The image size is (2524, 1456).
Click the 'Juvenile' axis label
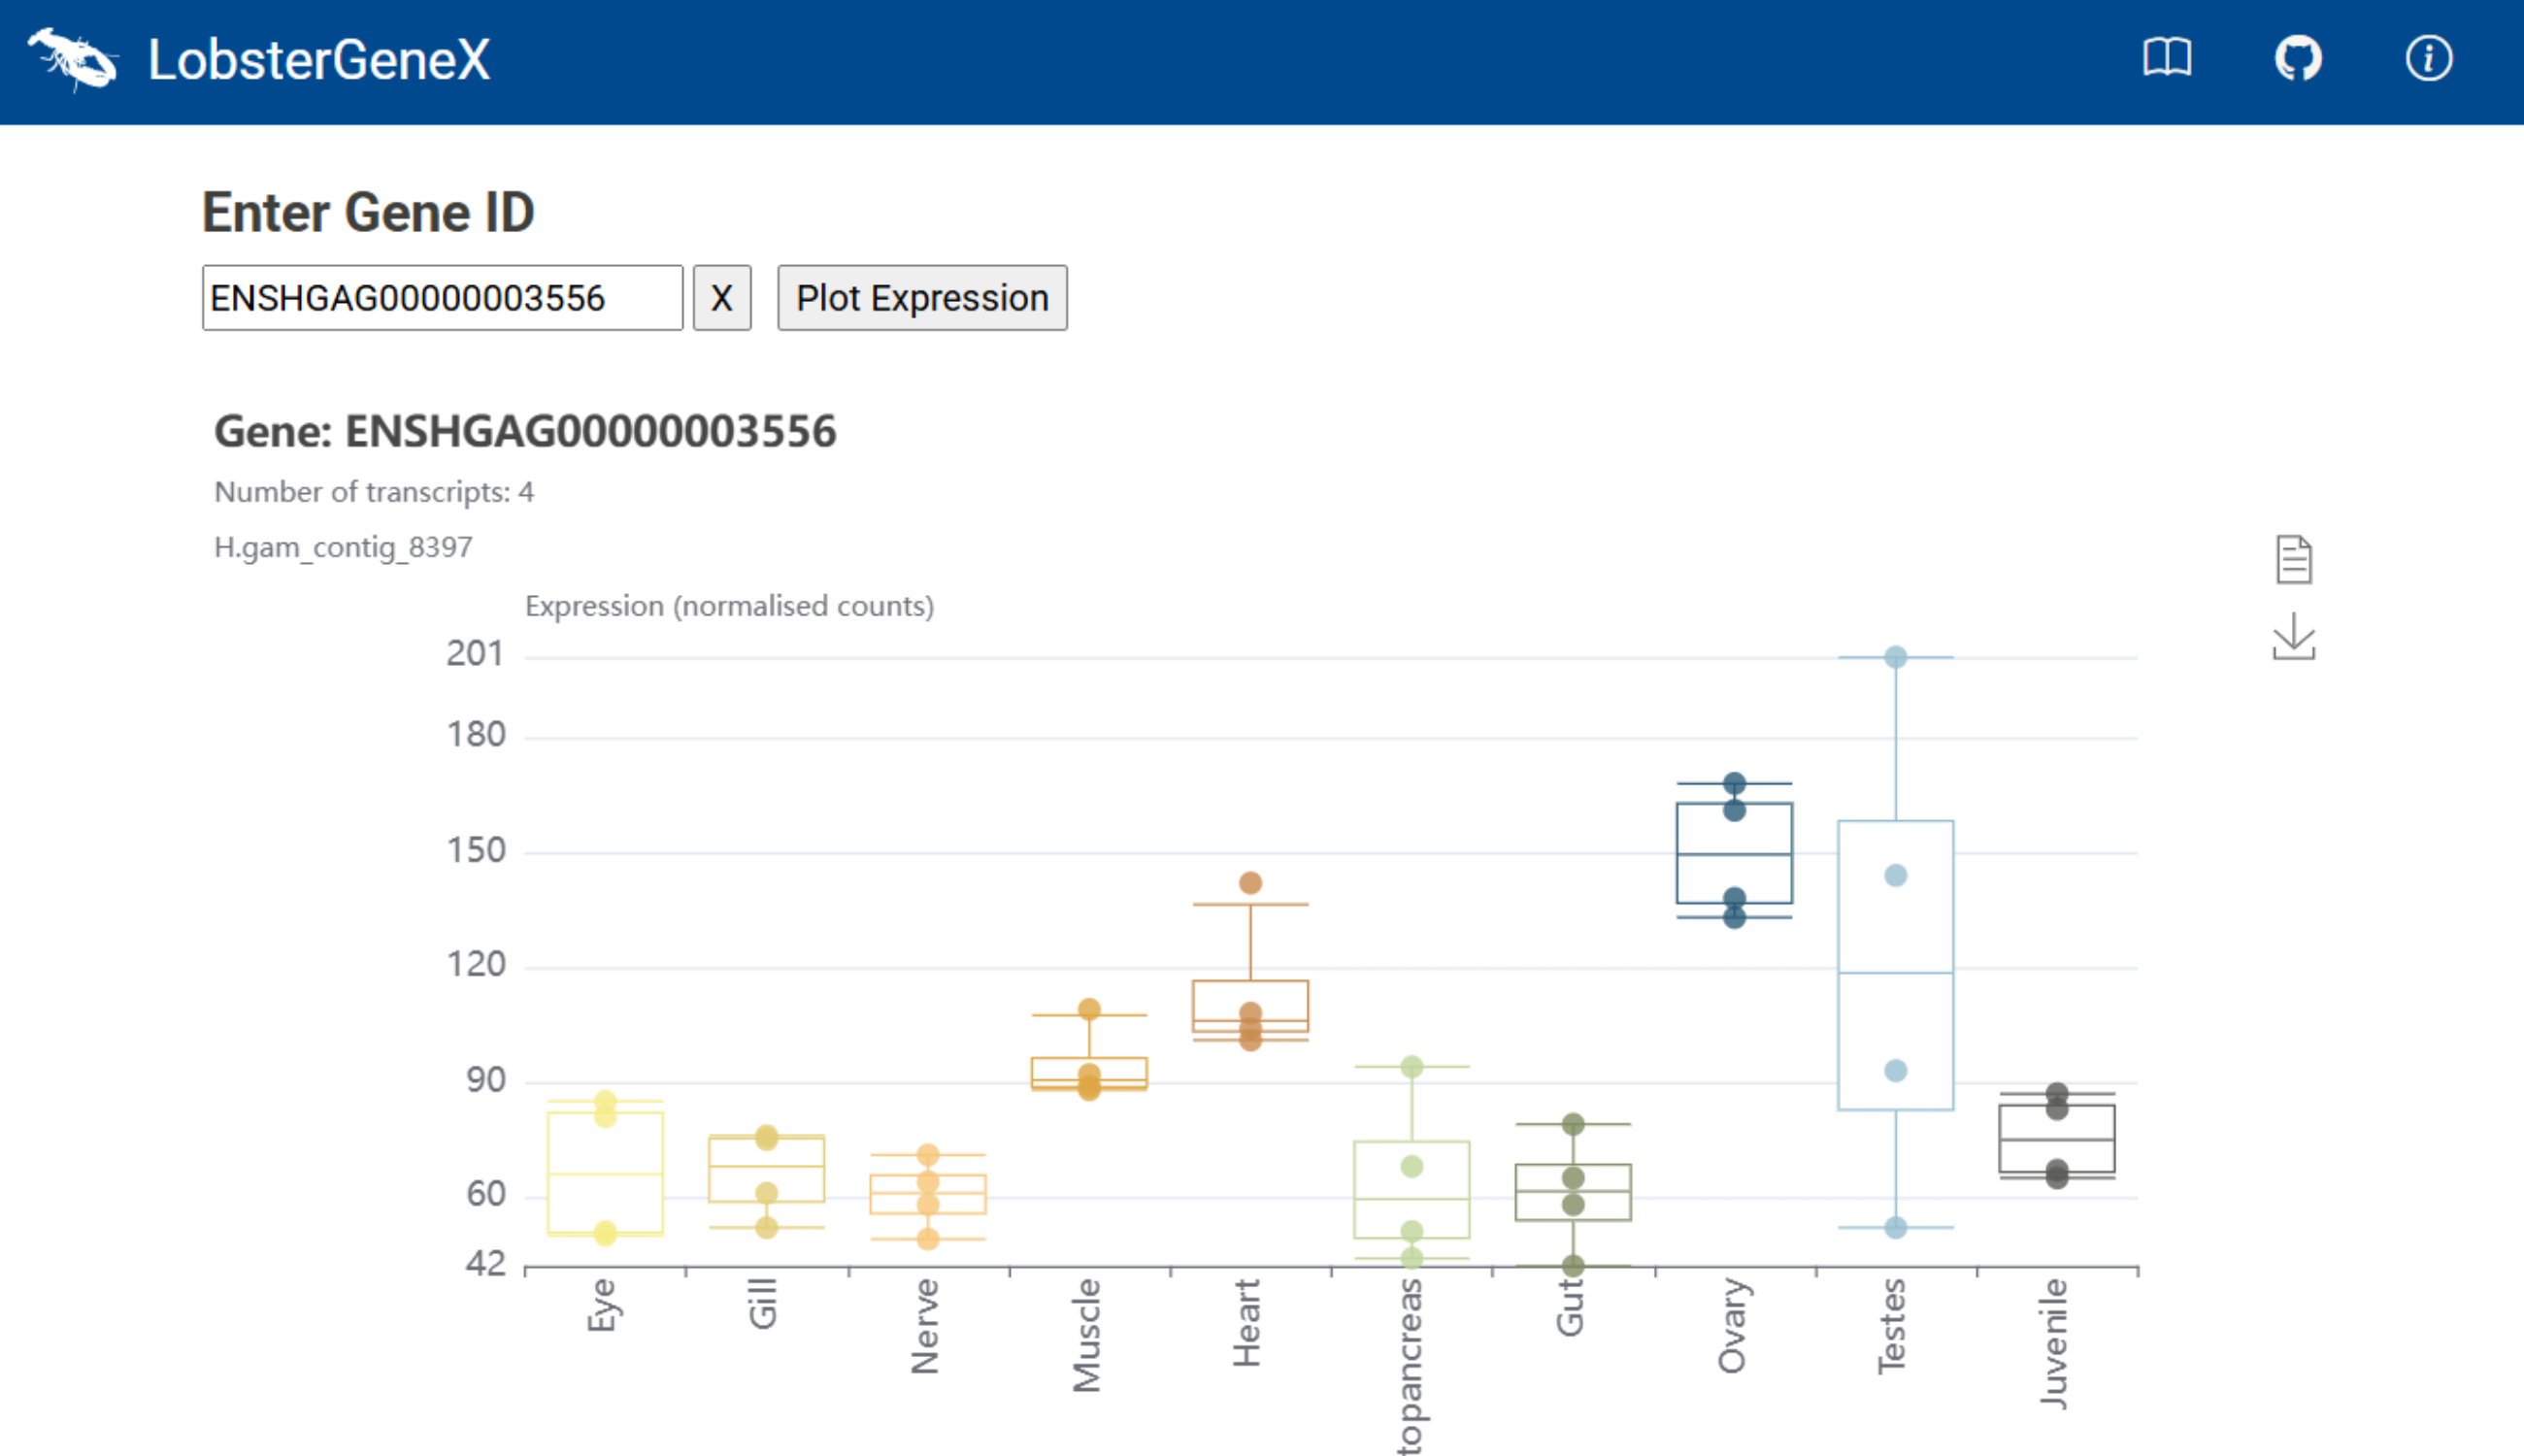(2053, 1343)
